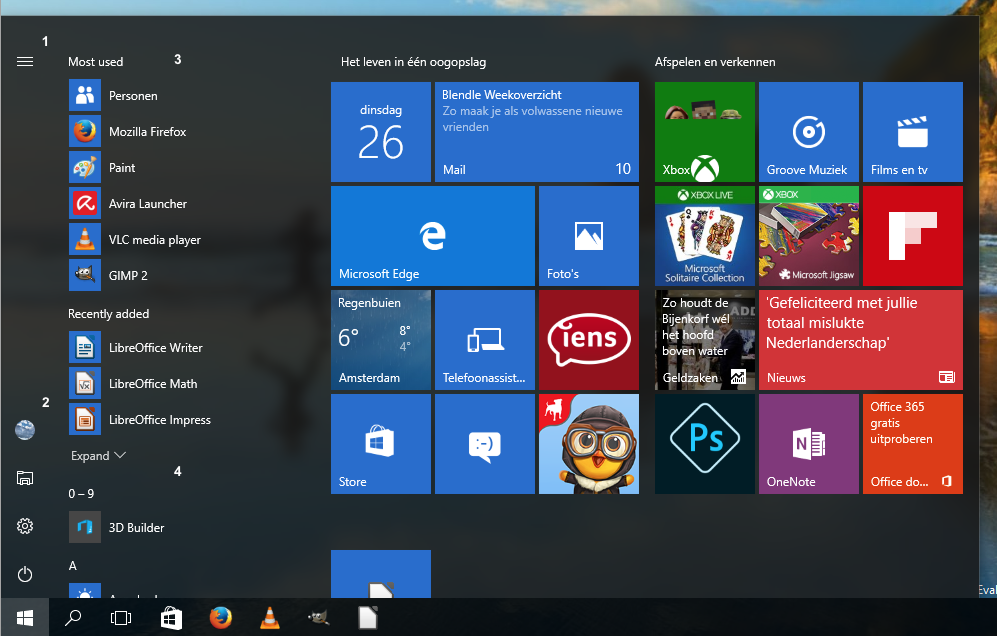Expand the Recently added list
Screen dimensions: 997x636
[x=98, y=456]
